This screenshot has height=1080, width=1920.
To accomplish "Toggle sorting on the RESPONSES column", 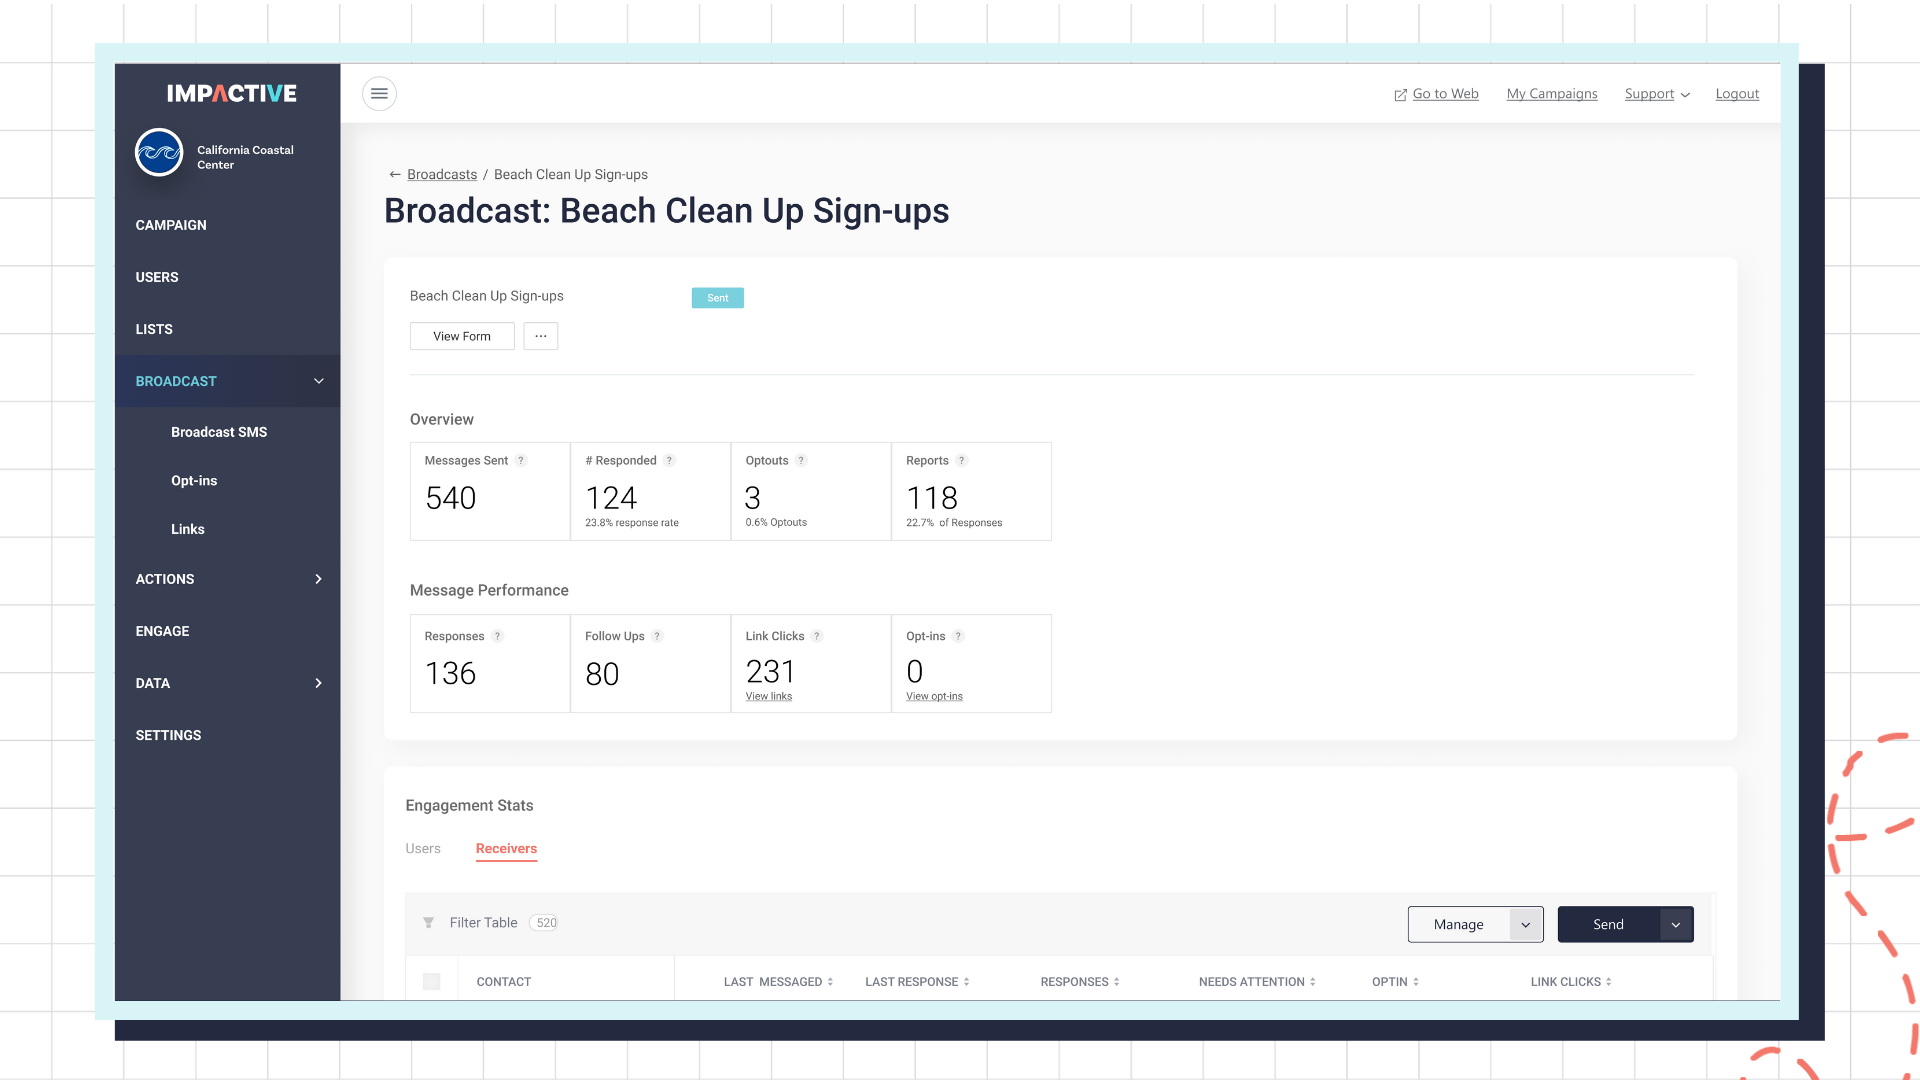I will pyautogui.click(x=1116, y=981).
